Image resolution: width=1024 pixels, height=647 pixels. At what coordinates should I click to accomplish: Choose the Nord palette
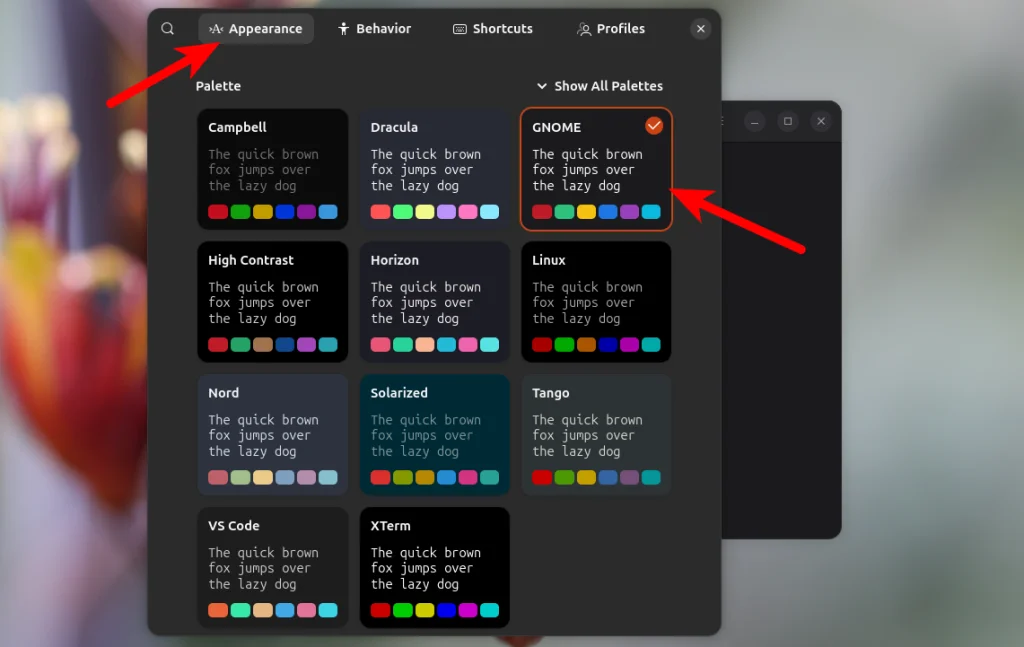click(x=273, y=435)
